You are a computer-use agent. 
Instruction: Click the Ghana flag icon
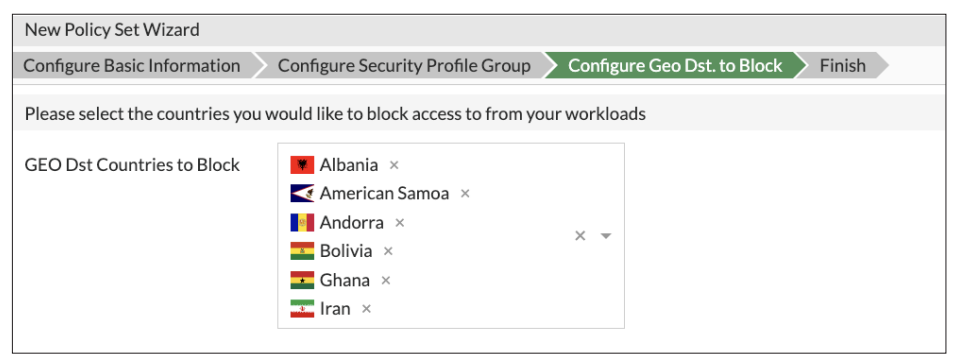302,280
